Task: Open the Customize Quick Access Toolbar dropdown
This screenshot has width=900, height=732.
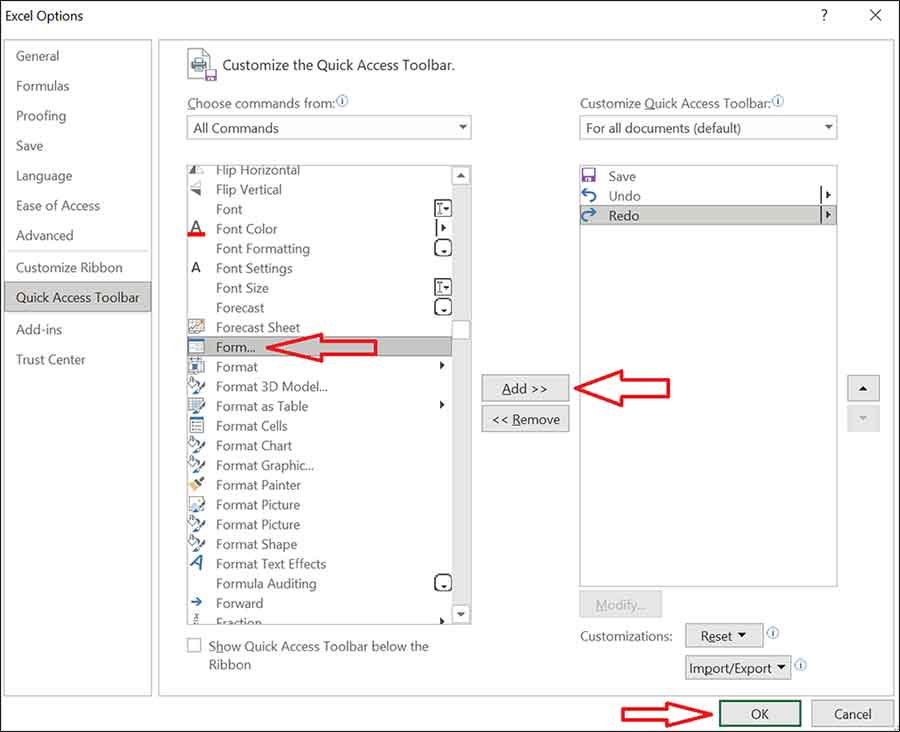Action: pos(706,128)
